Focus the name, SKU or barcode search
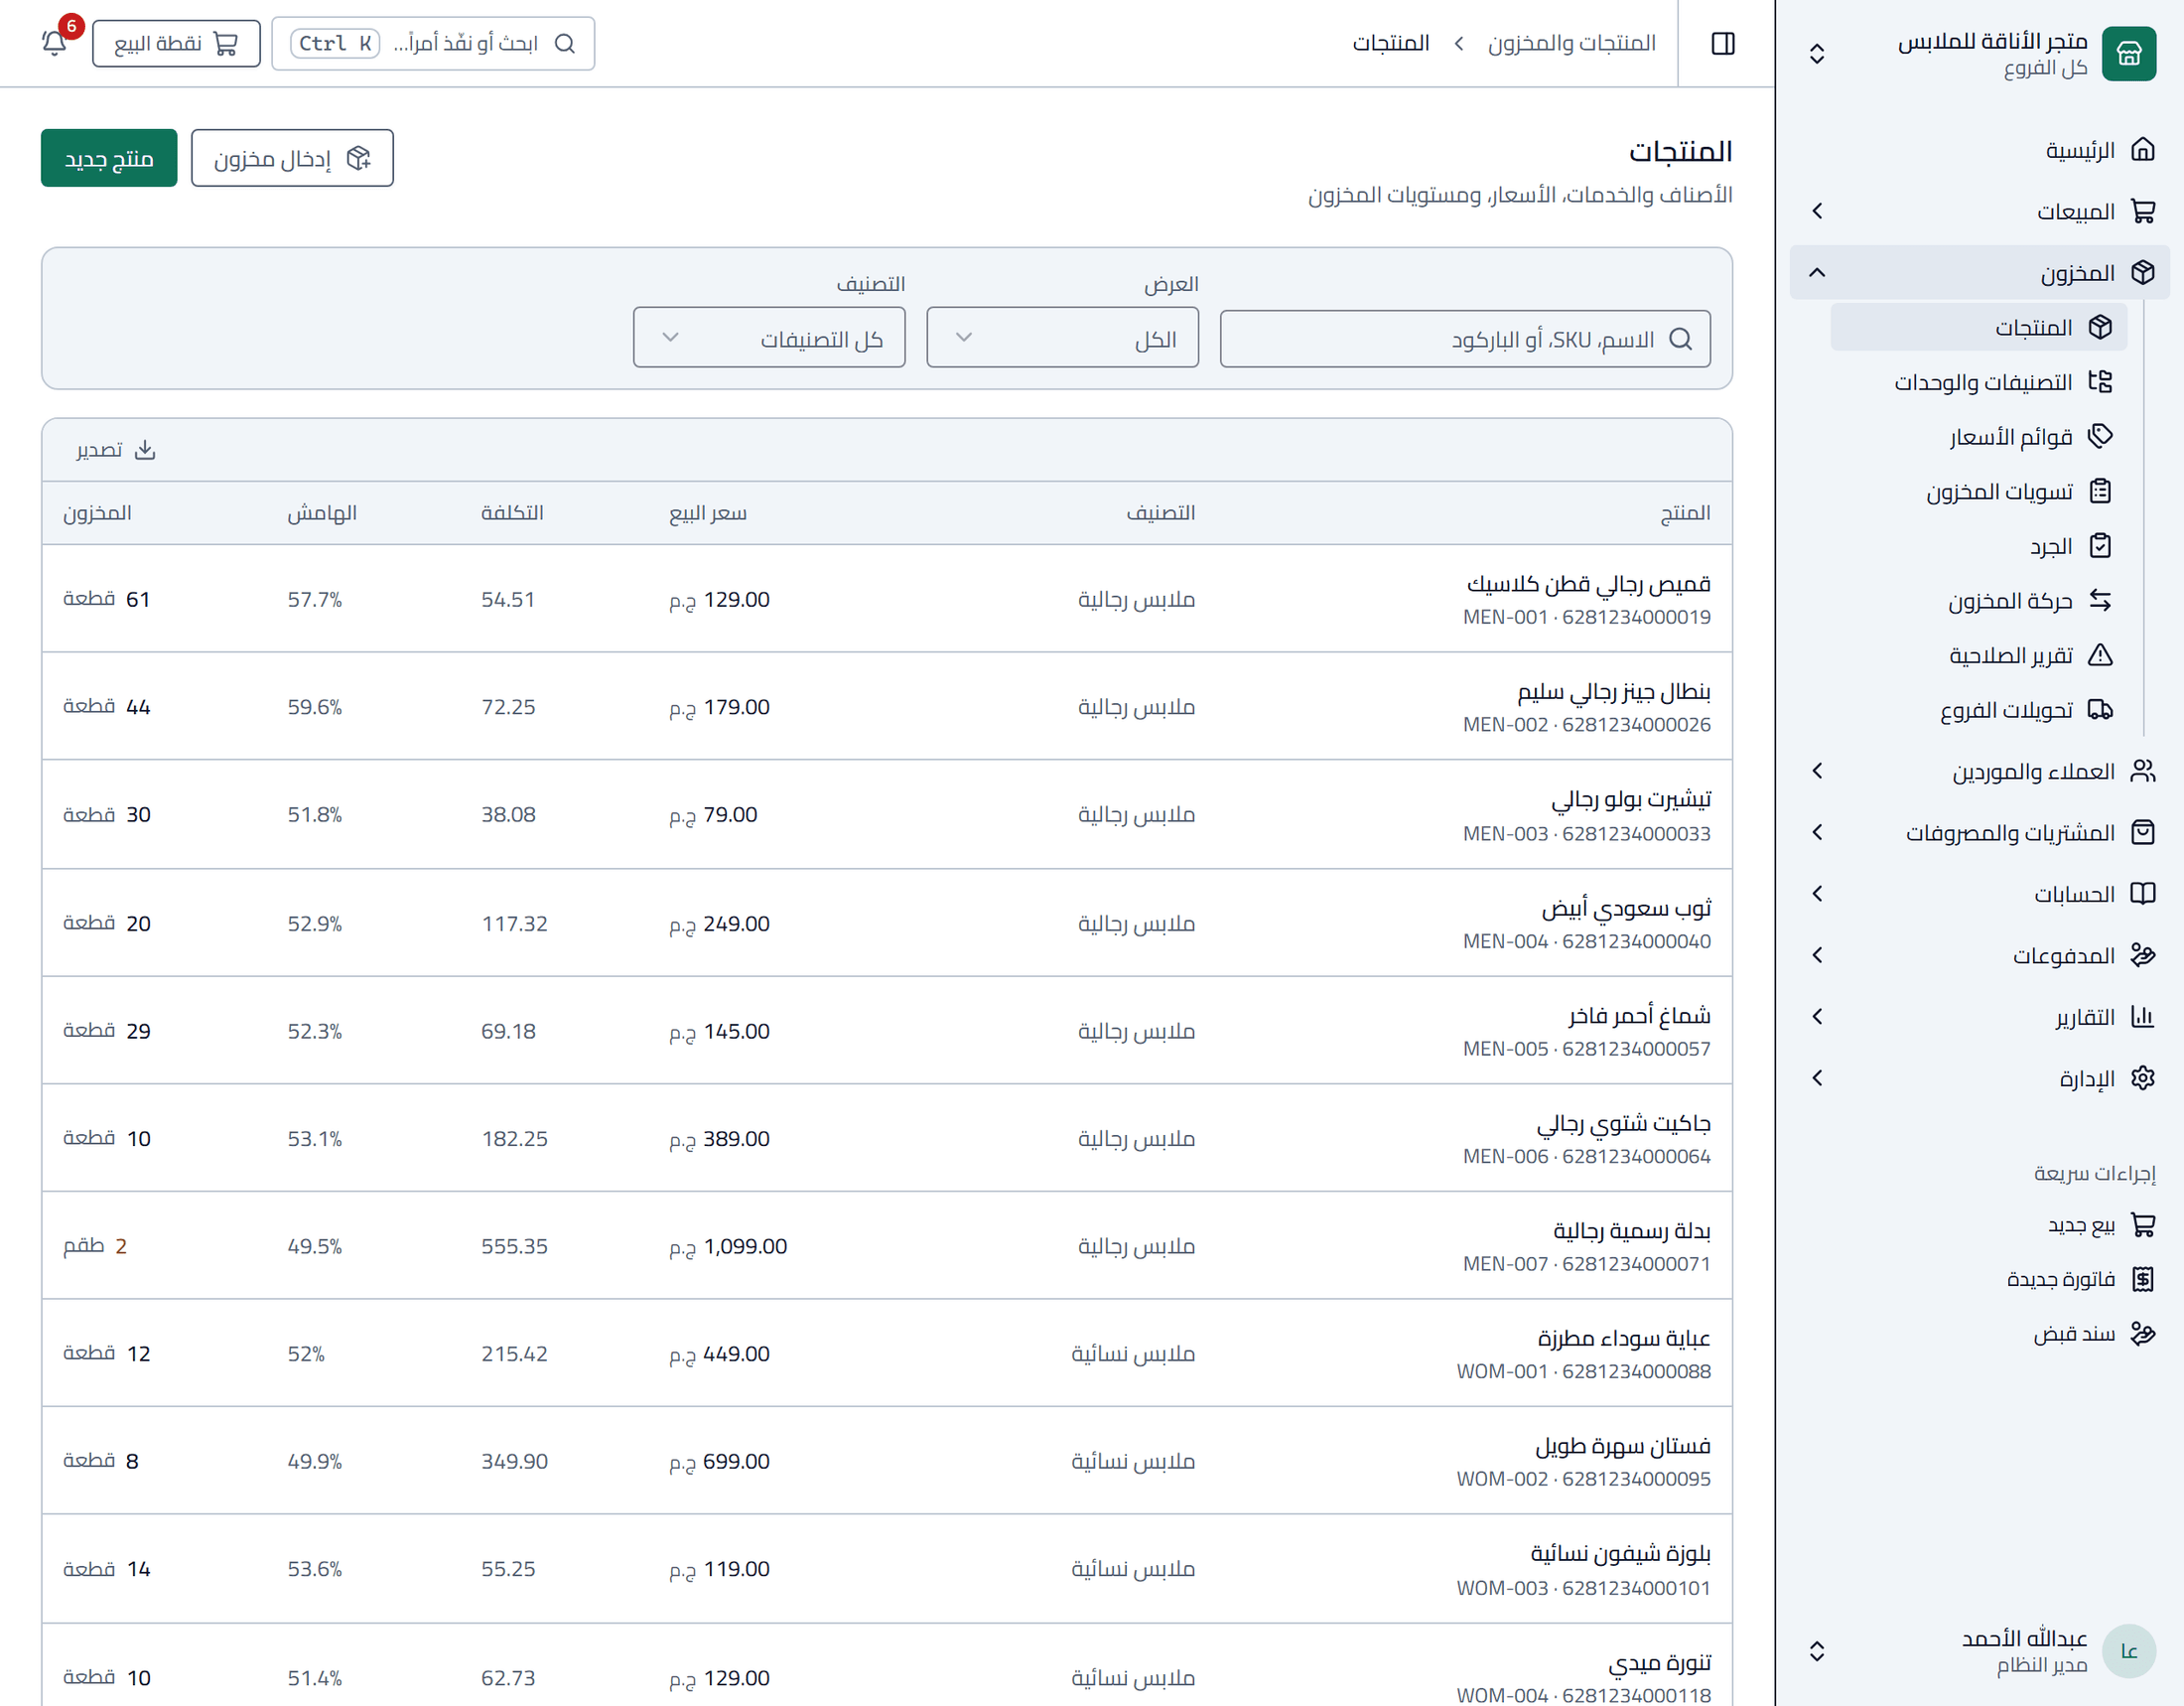The image size is (2184, 1706). 1465,339
